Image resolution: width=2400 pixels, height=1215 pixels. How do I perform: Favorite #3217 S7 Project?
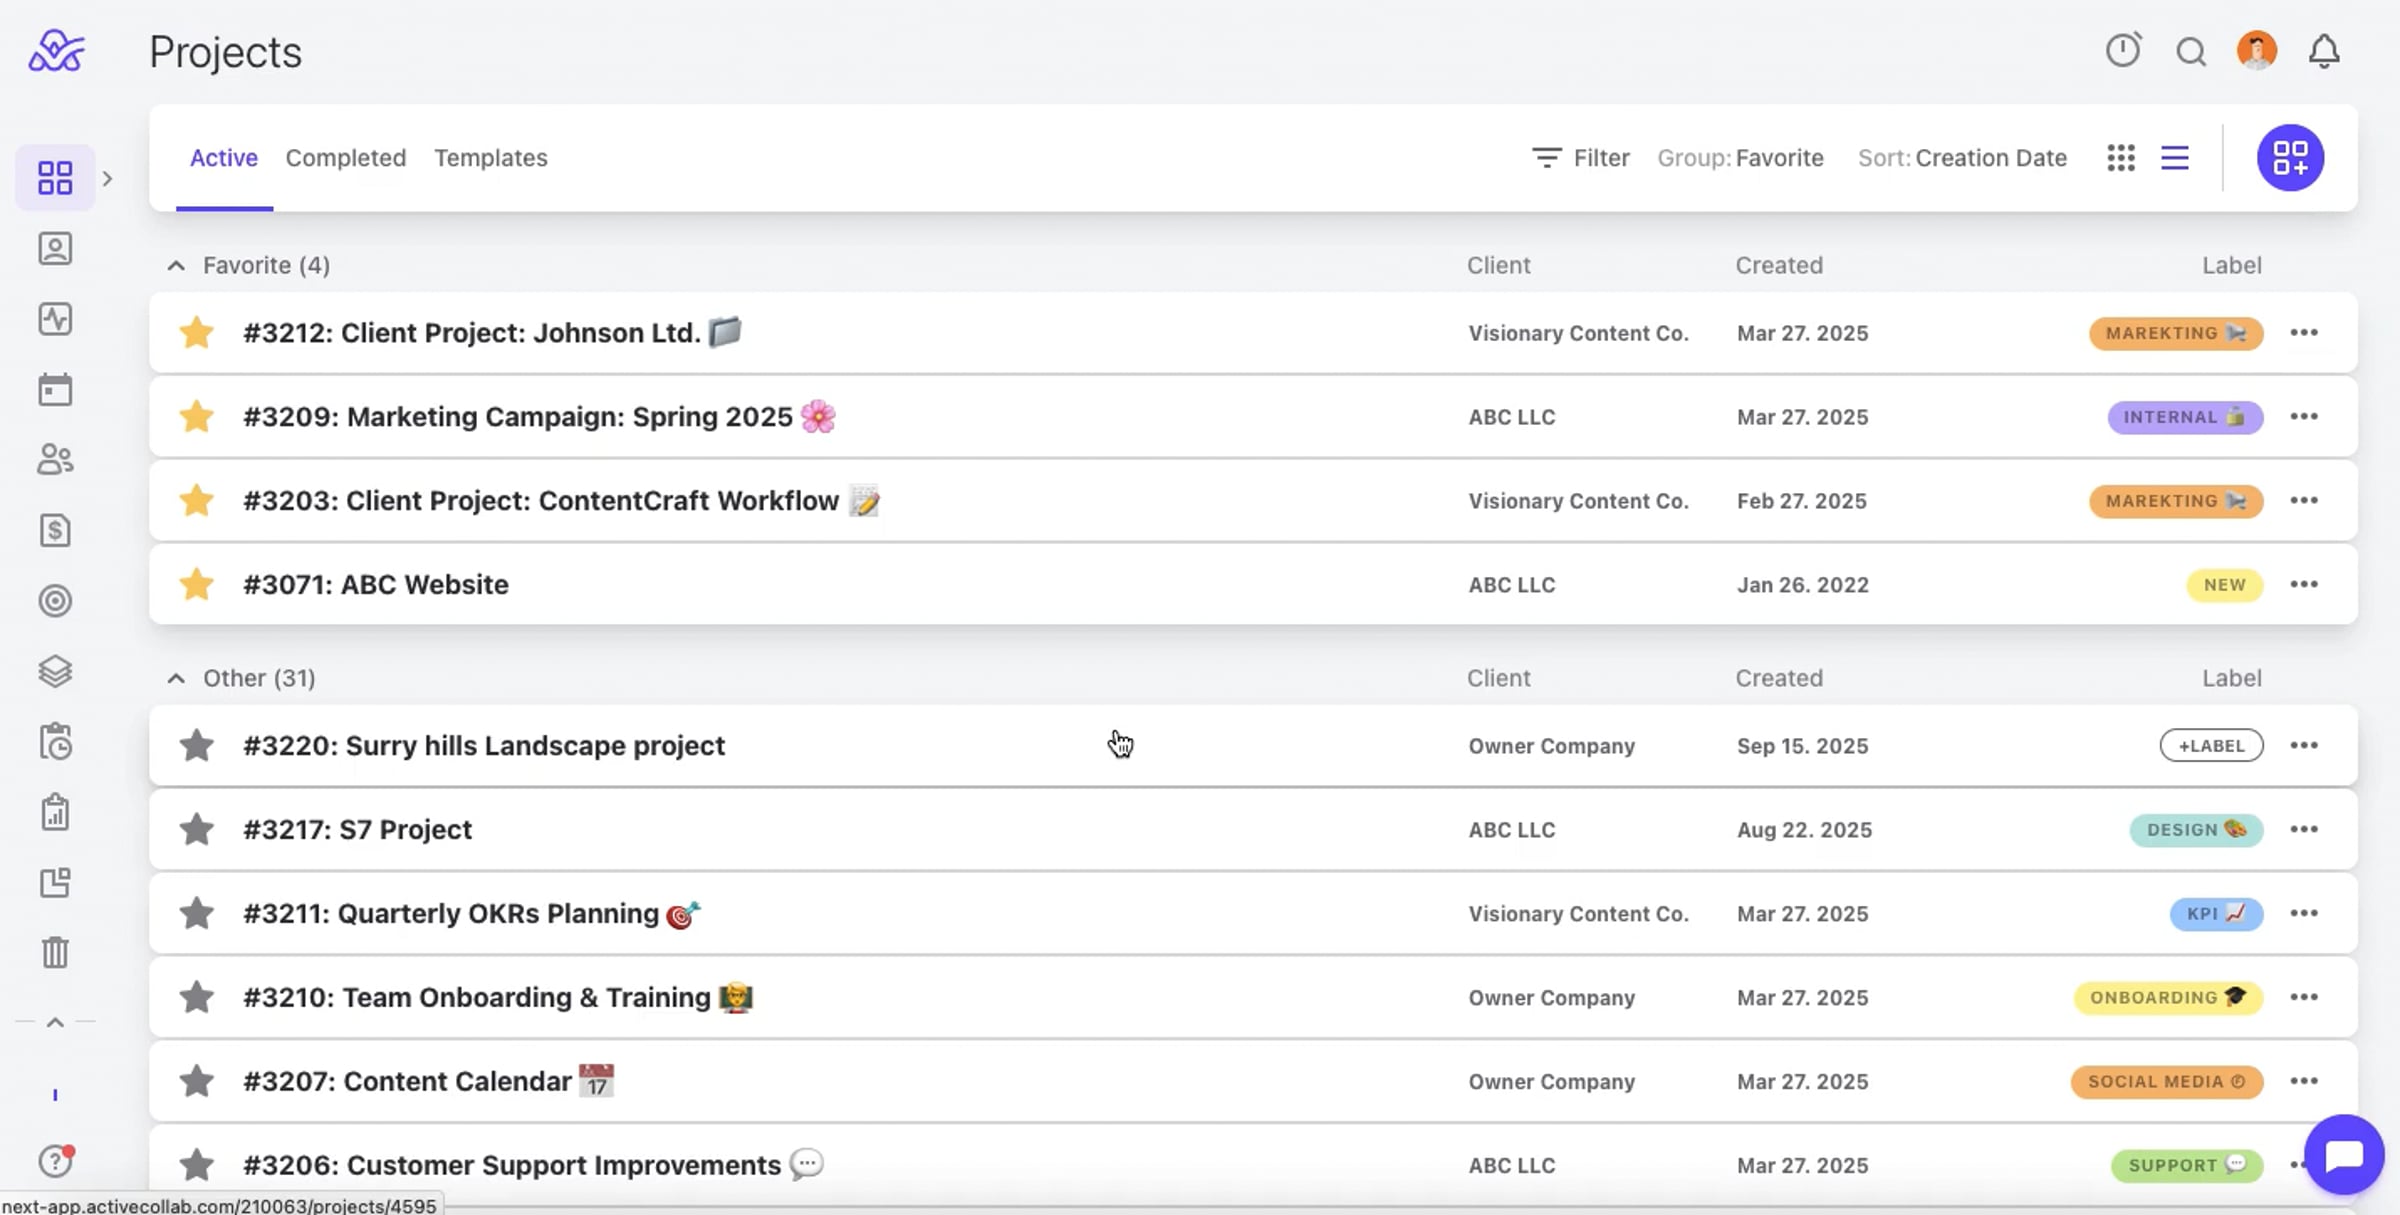coord(197,829)
